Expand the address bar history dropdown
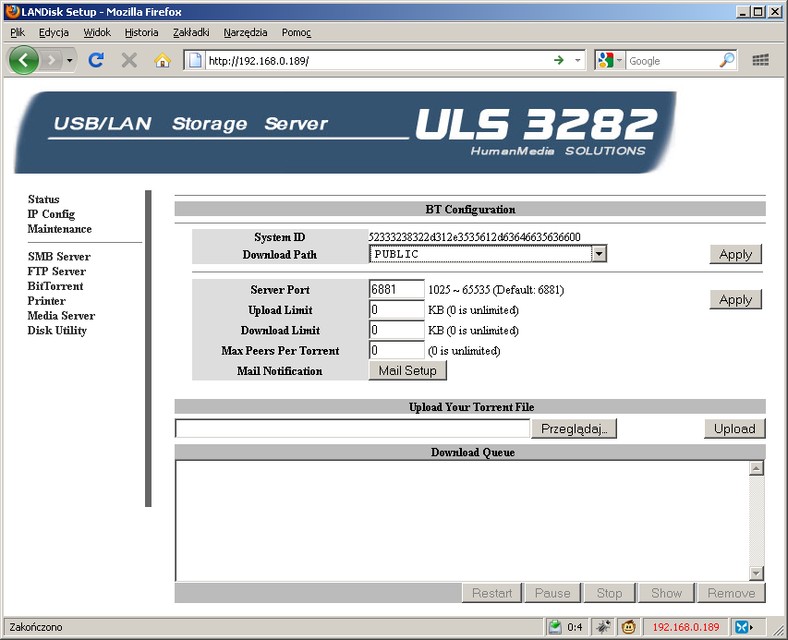Viewport: 788px width, 640px height. coord(578,60)
